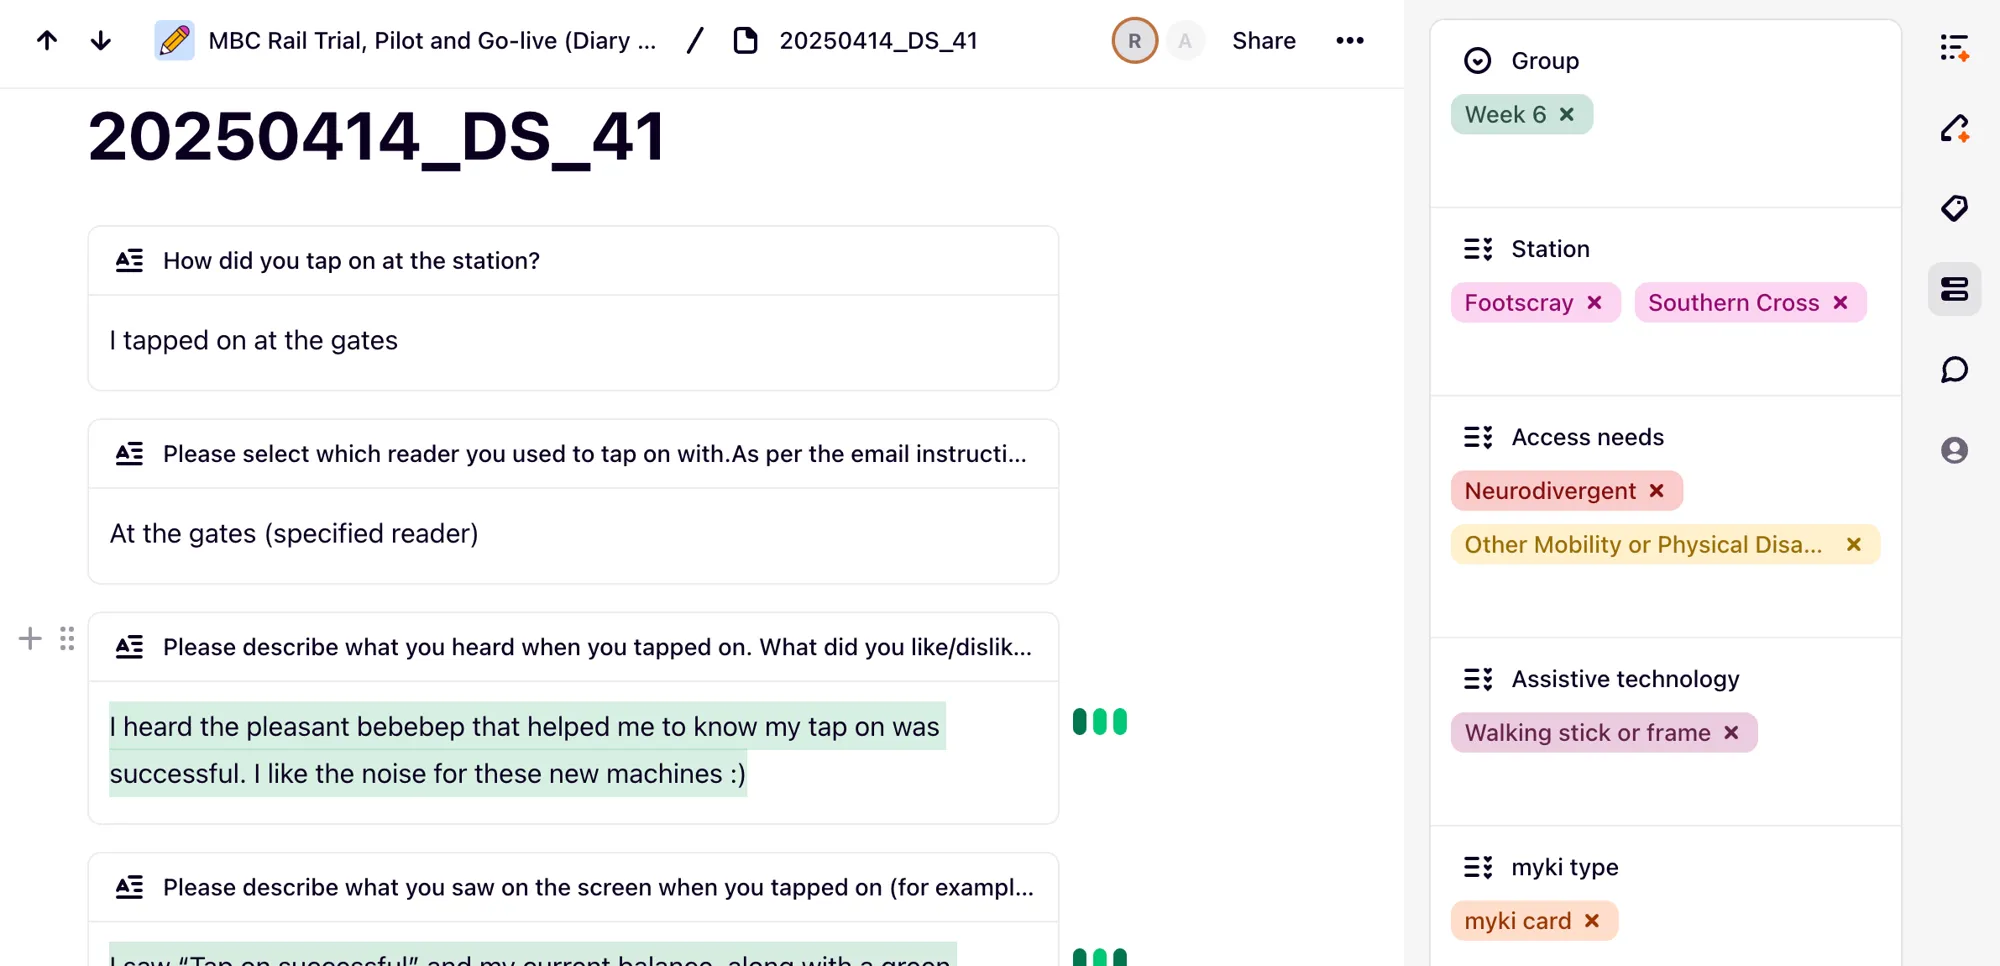Open the 20250414_DS_41 breadcrumb
Image resolution: width=2000 pixels, height=966 pixels.
[878, 41]
